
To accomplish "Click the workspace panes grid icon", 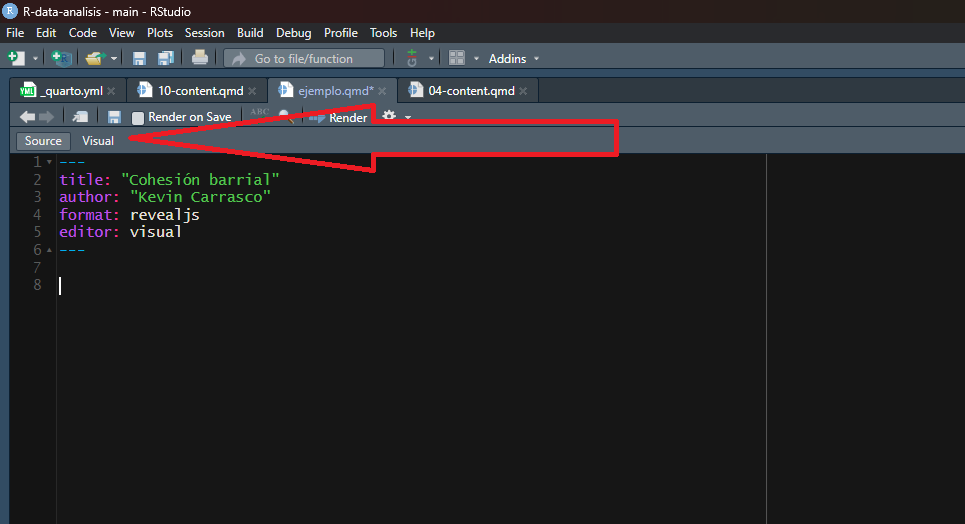I will click(457, 58).
